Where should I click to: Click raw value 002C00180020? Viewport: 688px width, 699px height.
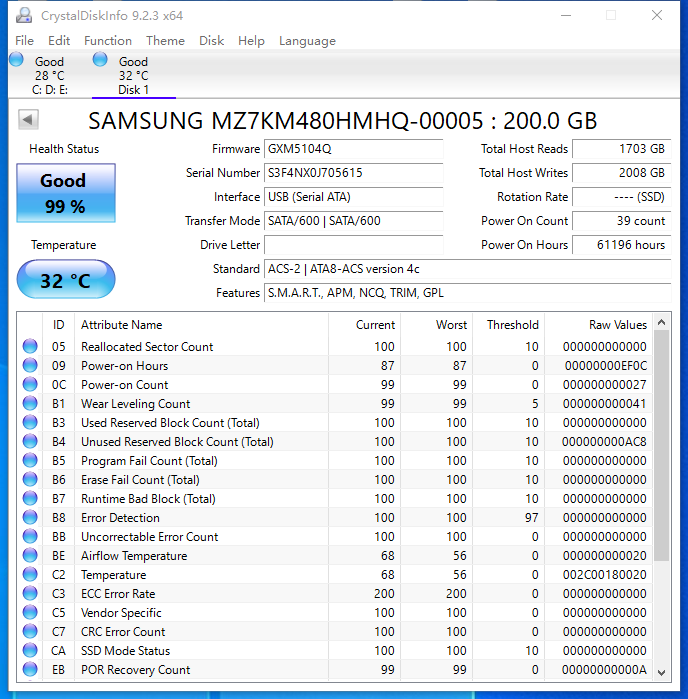tap(605, 575)
